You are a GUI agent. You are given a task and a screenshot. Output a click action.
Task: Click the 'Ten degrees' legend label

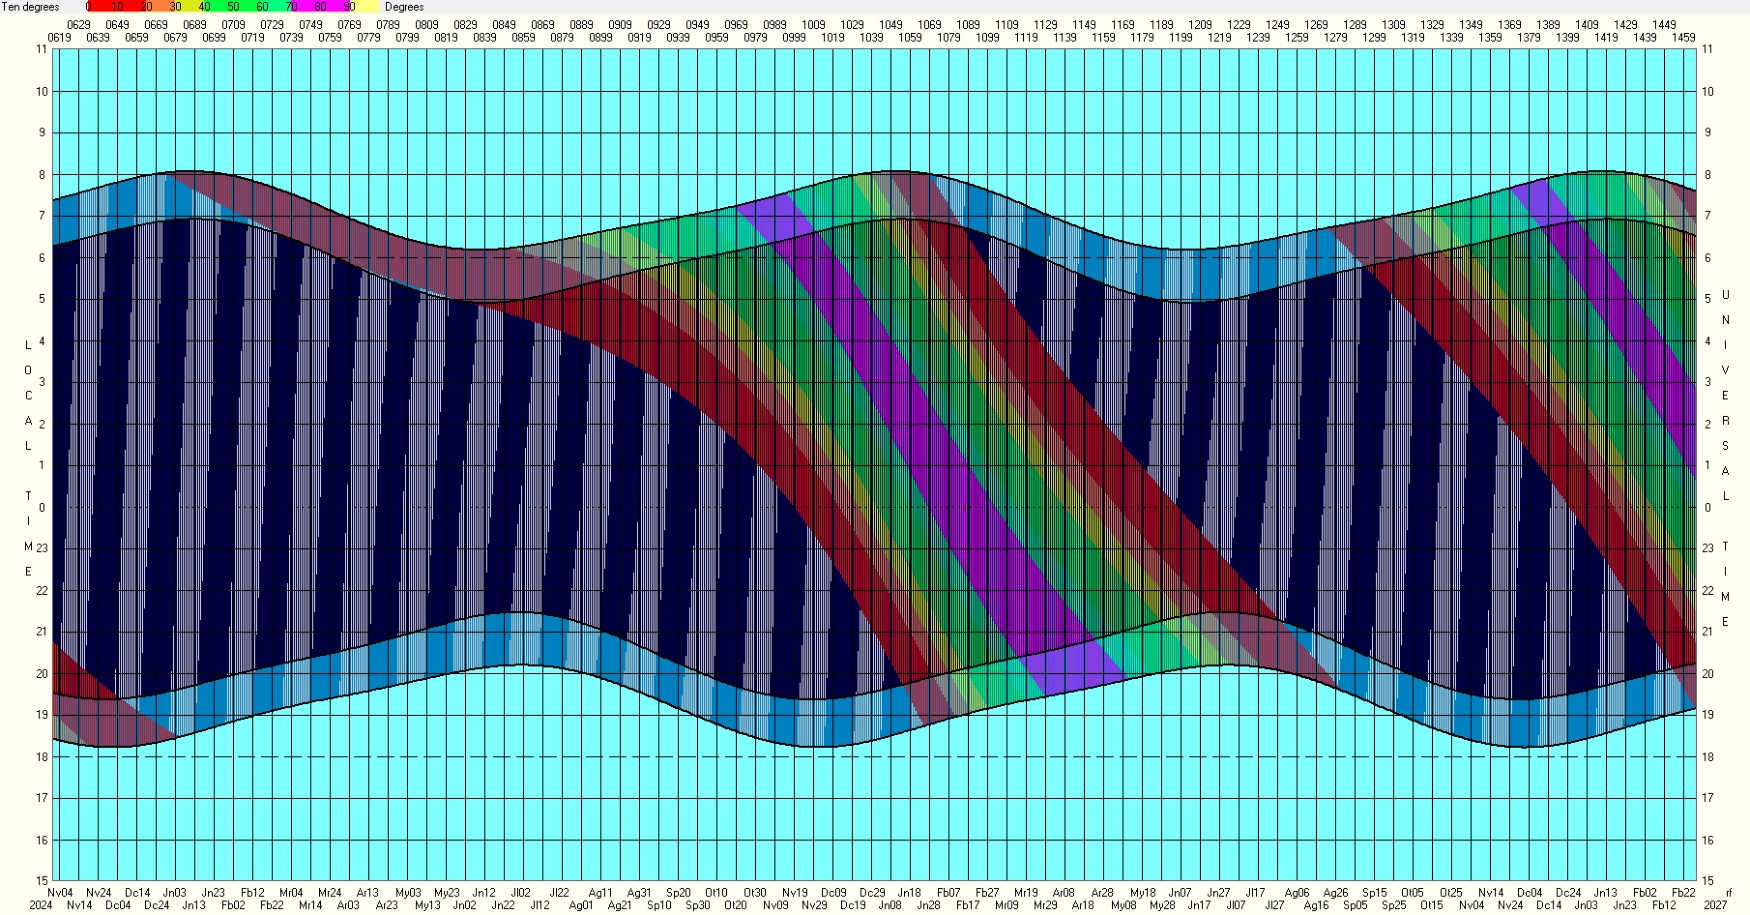tap(31, 7)
